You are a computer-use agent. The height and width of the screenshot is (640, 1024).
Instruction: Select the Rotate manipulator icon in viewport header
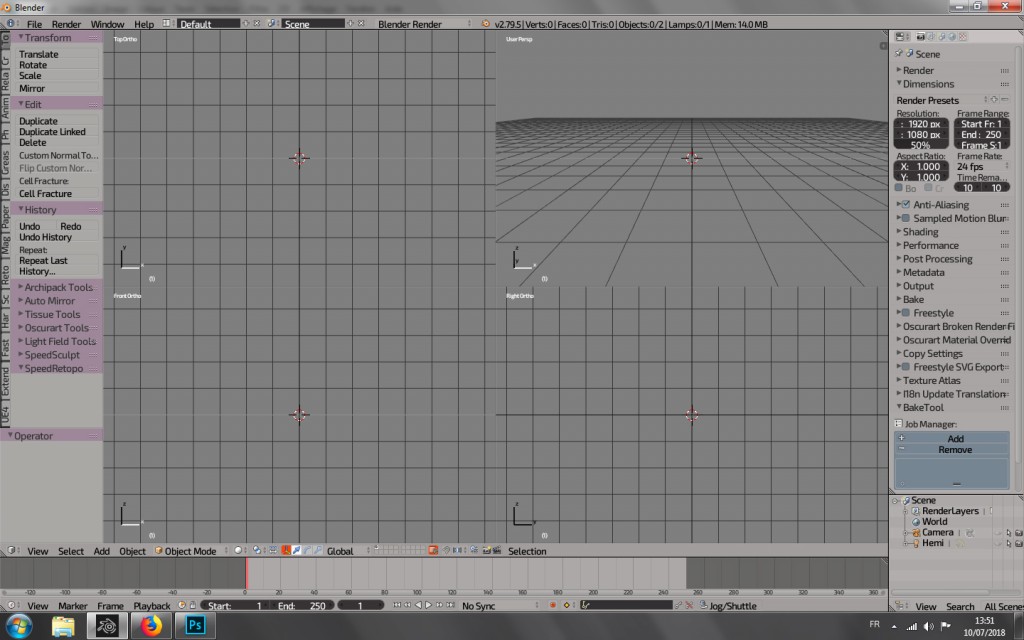click(x=308, y=551)
